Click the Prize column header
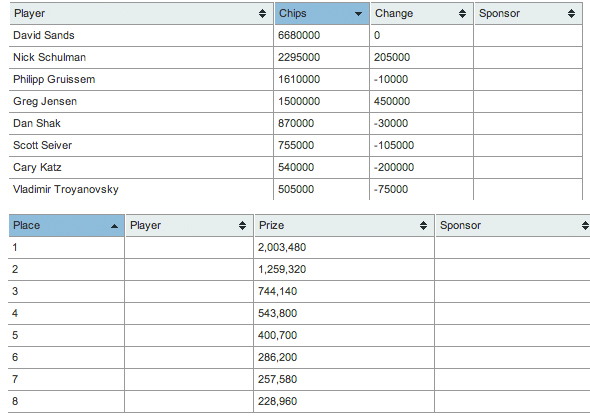Viewport: 590px width, 420px height. point(344,225)
